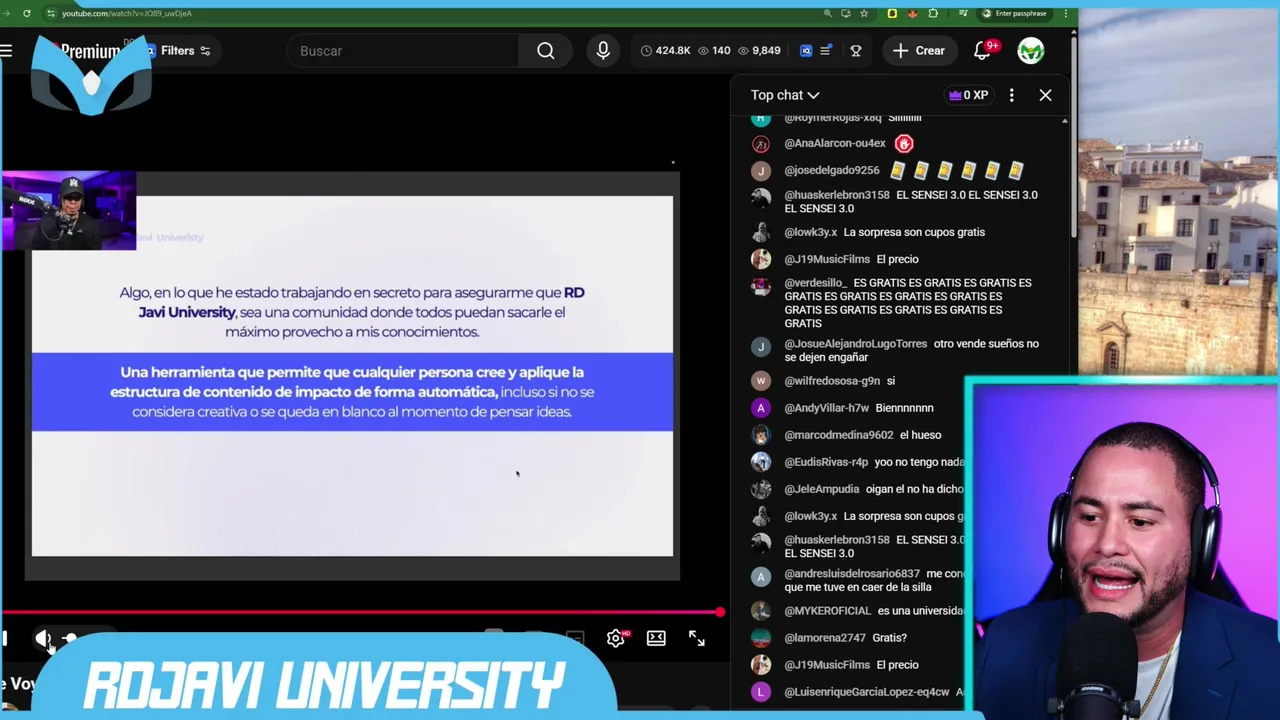The height and width of the screenshot is (720, 1280).
Task: Expand the Top chat dropdown
Action: point(785,95)
